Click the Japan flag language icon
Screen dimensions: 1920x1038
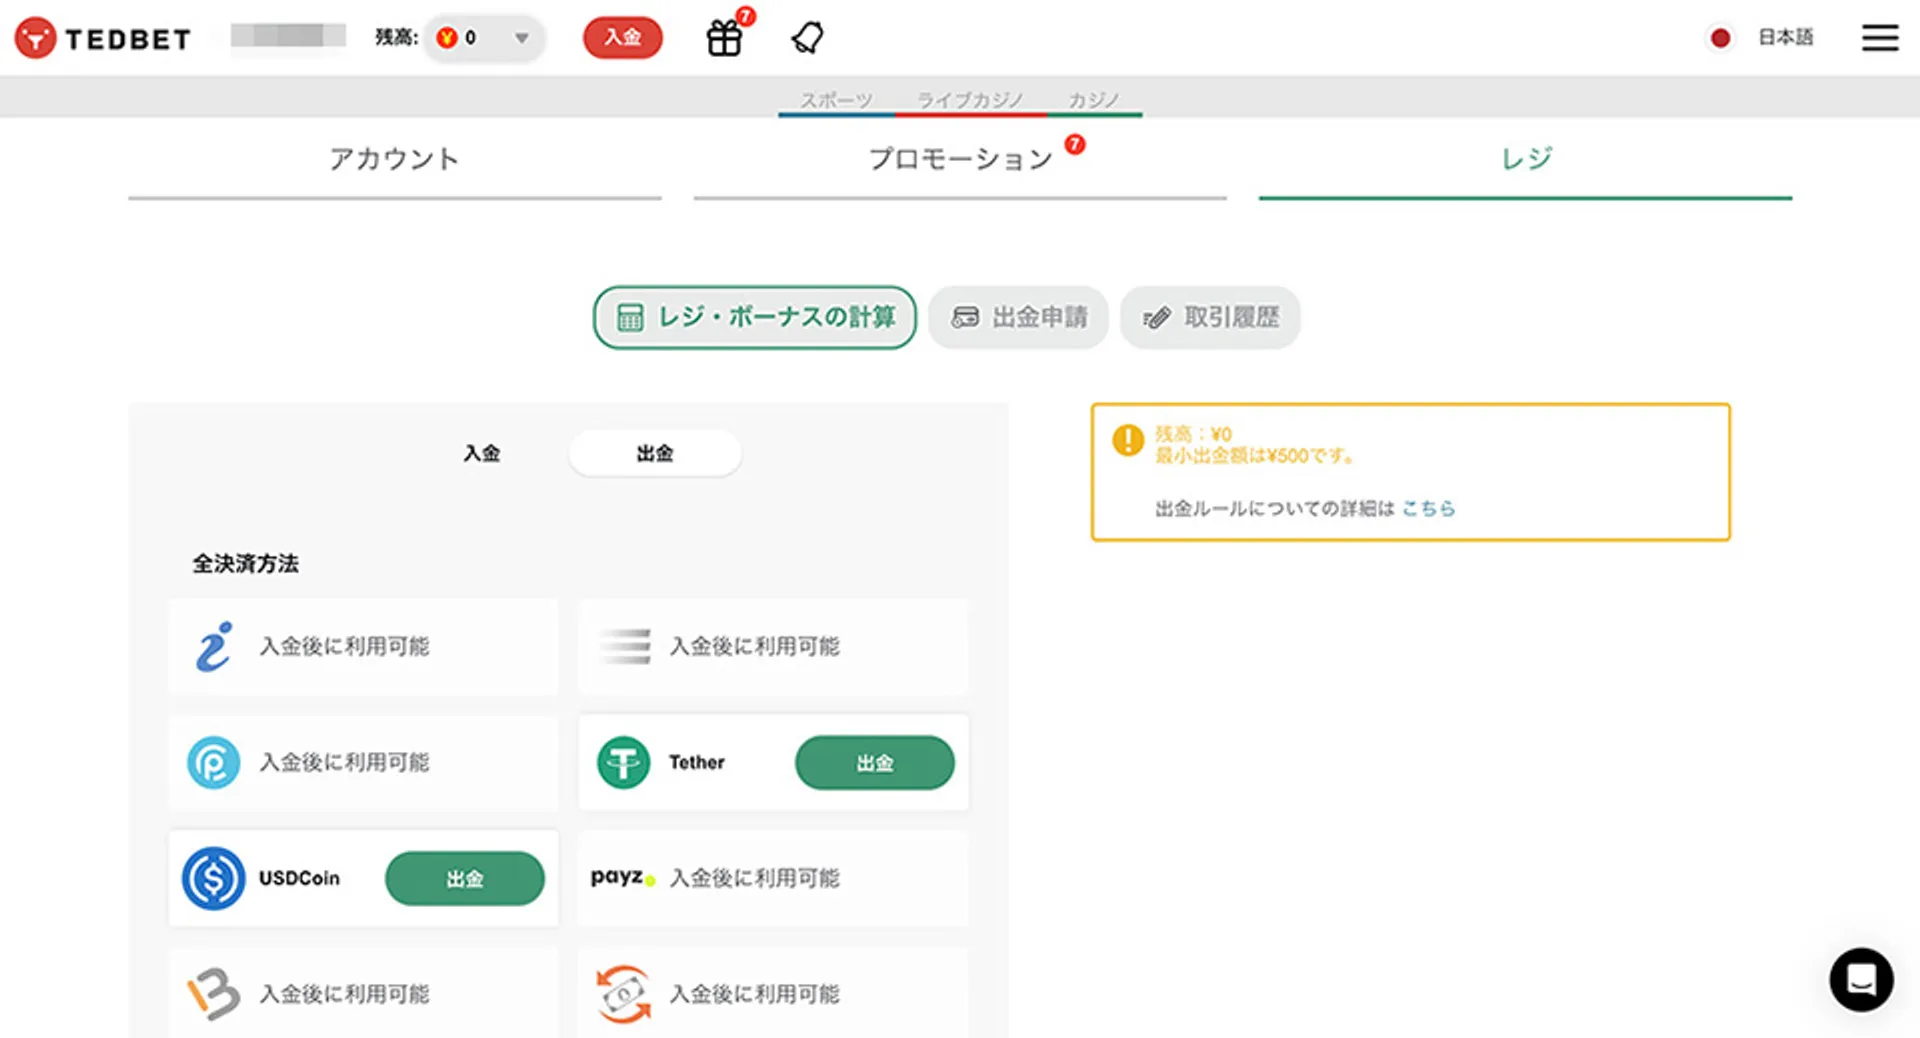pos(1720,38)
